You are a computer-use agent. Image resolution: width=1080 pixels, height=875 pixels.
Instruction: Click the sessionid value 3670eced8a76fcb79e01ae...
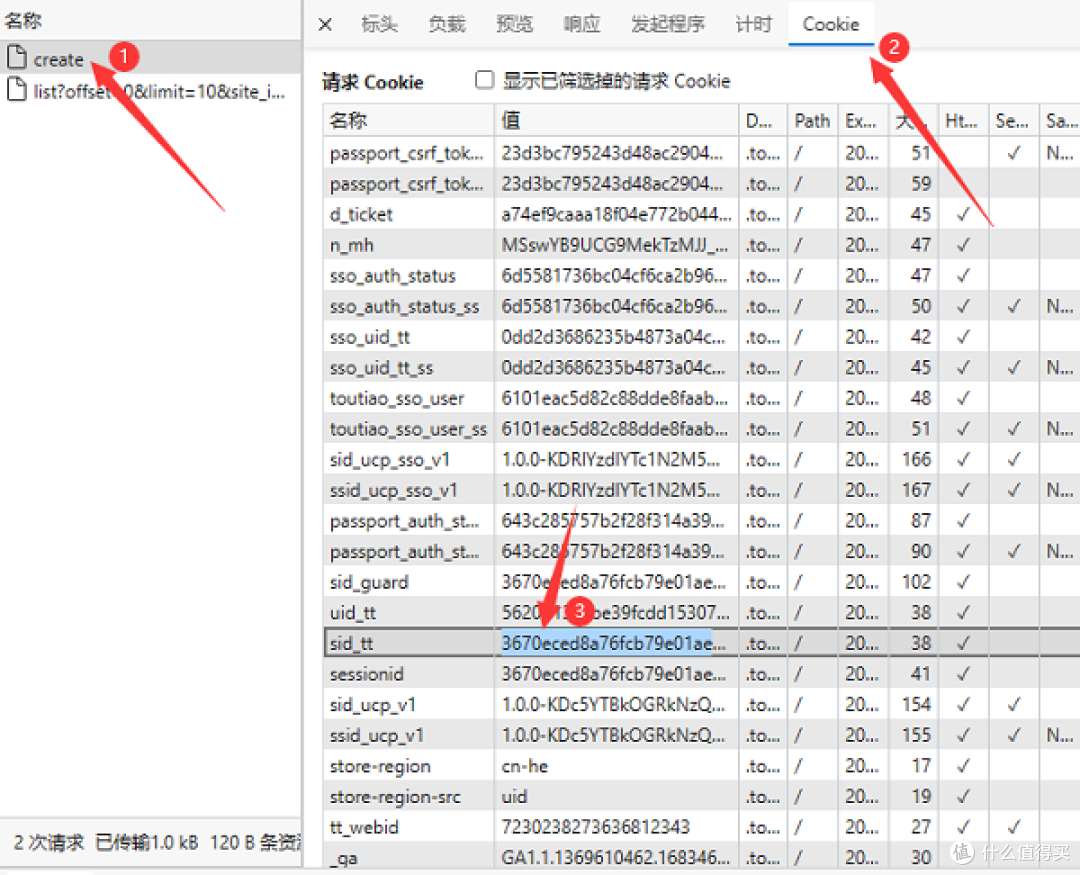click(x=614, y=674)
